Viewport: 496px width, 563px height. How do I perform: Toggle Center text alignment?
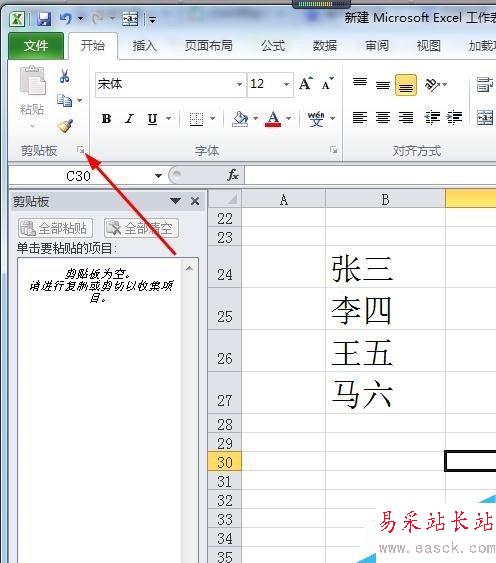[x=383, y=117]
